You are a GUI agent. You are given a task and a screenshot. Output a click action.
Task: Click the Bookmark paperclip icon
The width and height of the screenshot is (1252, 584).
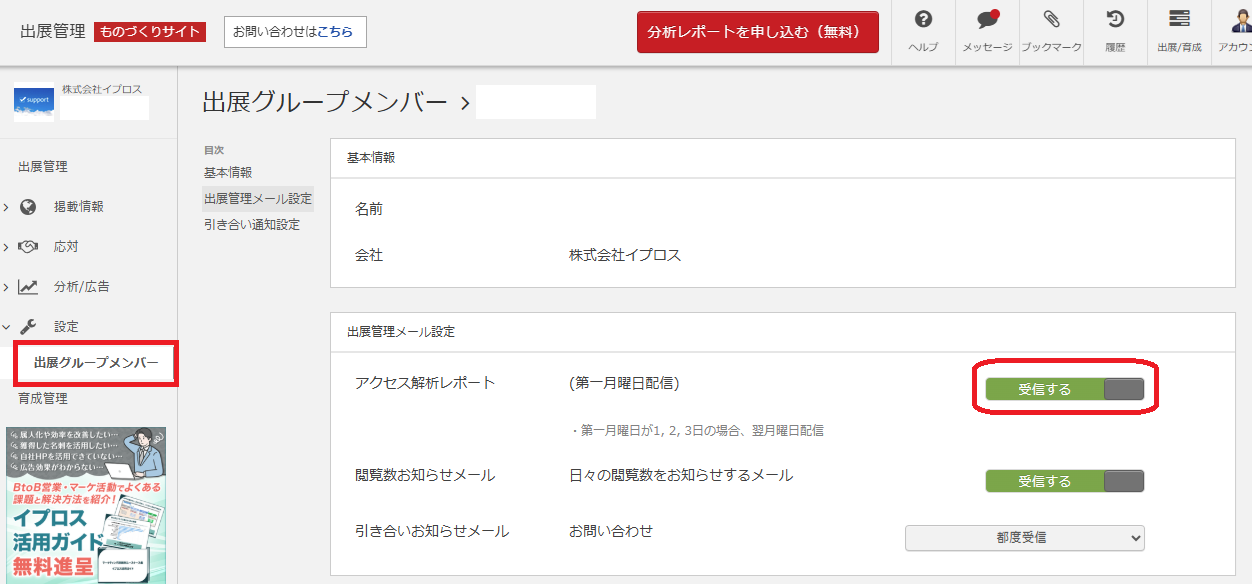[x=1051, y=20]
